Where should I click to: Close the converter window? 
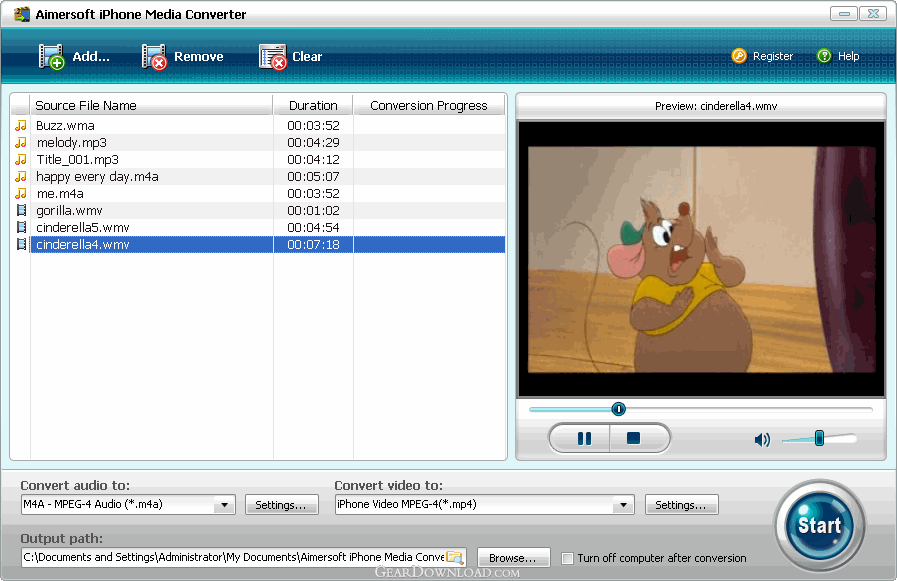coord(874,13)
